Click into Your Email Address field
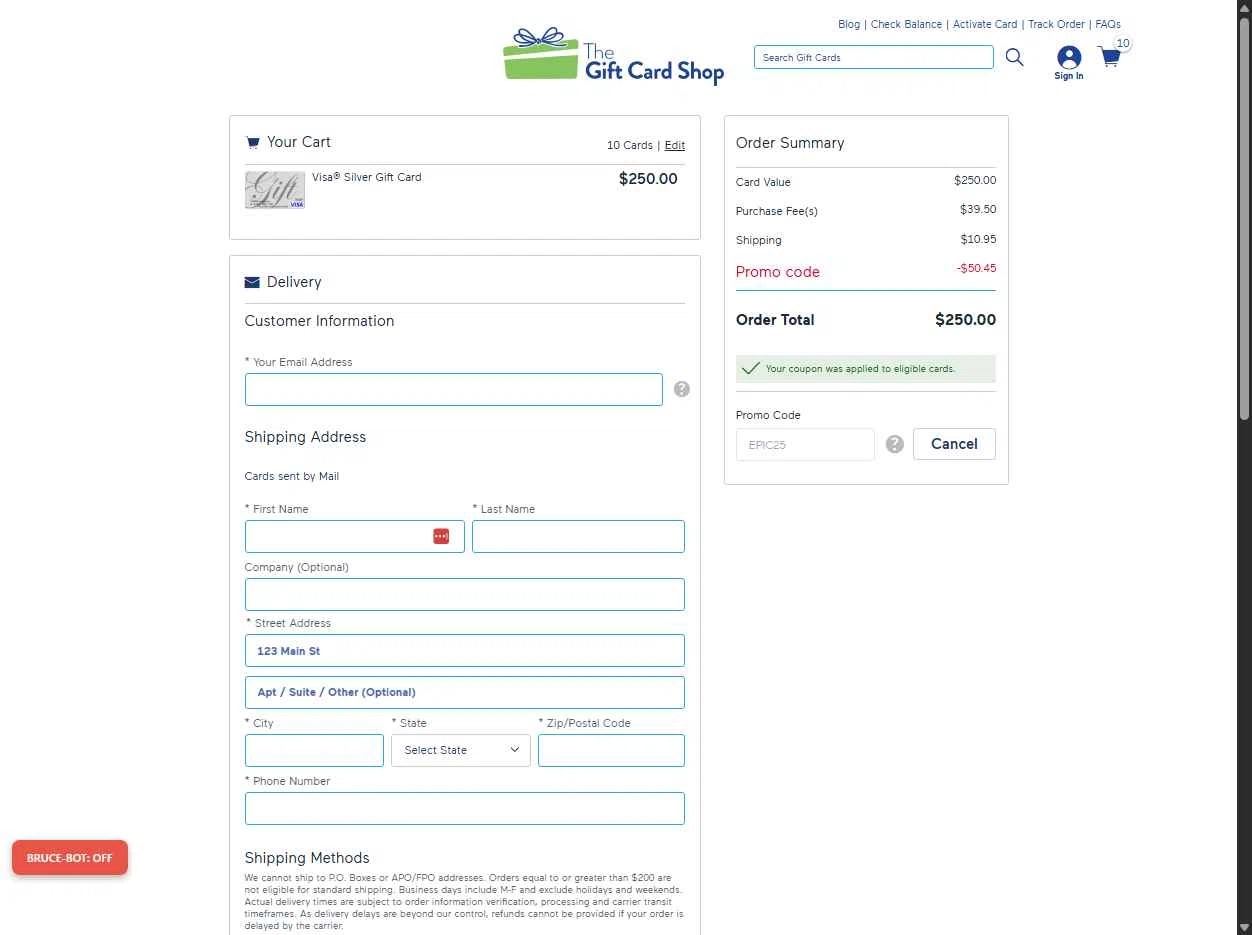1252x935 pixels. click(x=454, y=389)
